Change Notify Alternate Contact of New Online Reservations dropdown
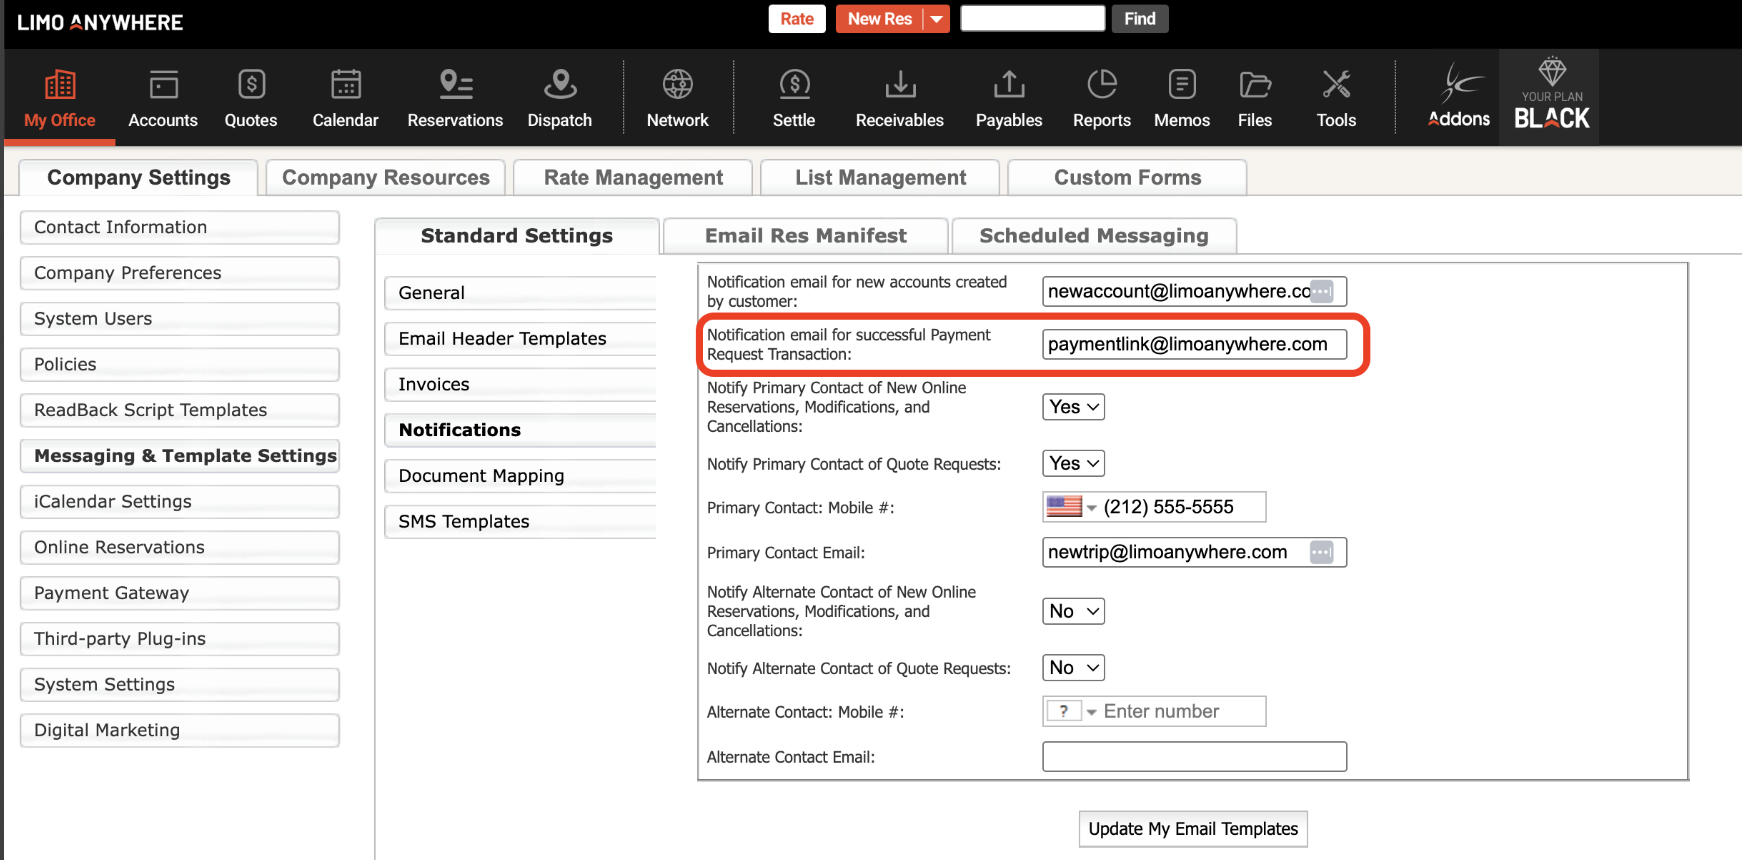This screenshot has width=1742, height=860. click(1074, 611)
